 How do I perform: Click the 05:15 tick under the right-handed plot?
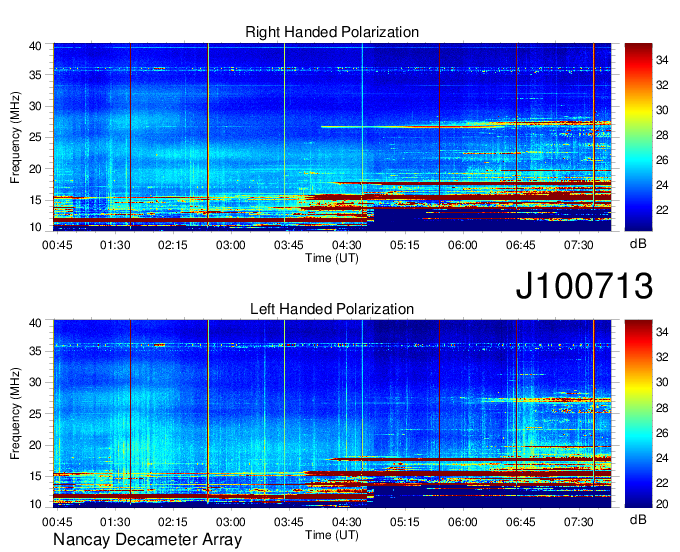click(x=405, y=245)
